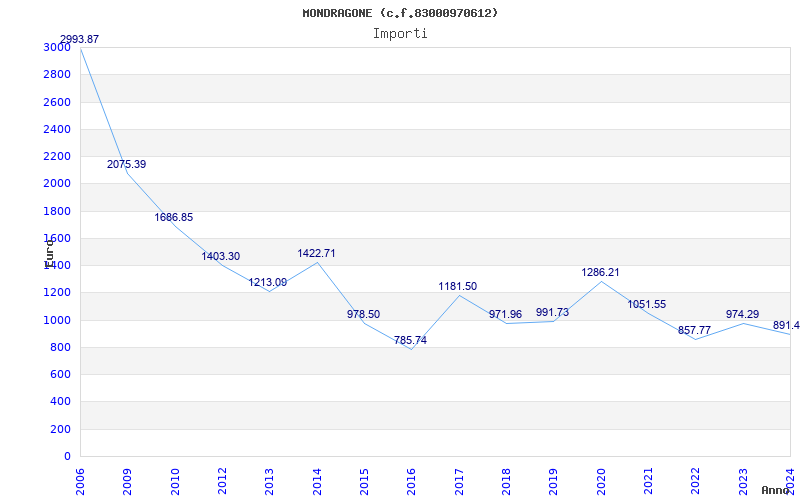This screenshot has width=800, height=500.
Task: Click the x-axis year 2022
Action: coord(696,482)
